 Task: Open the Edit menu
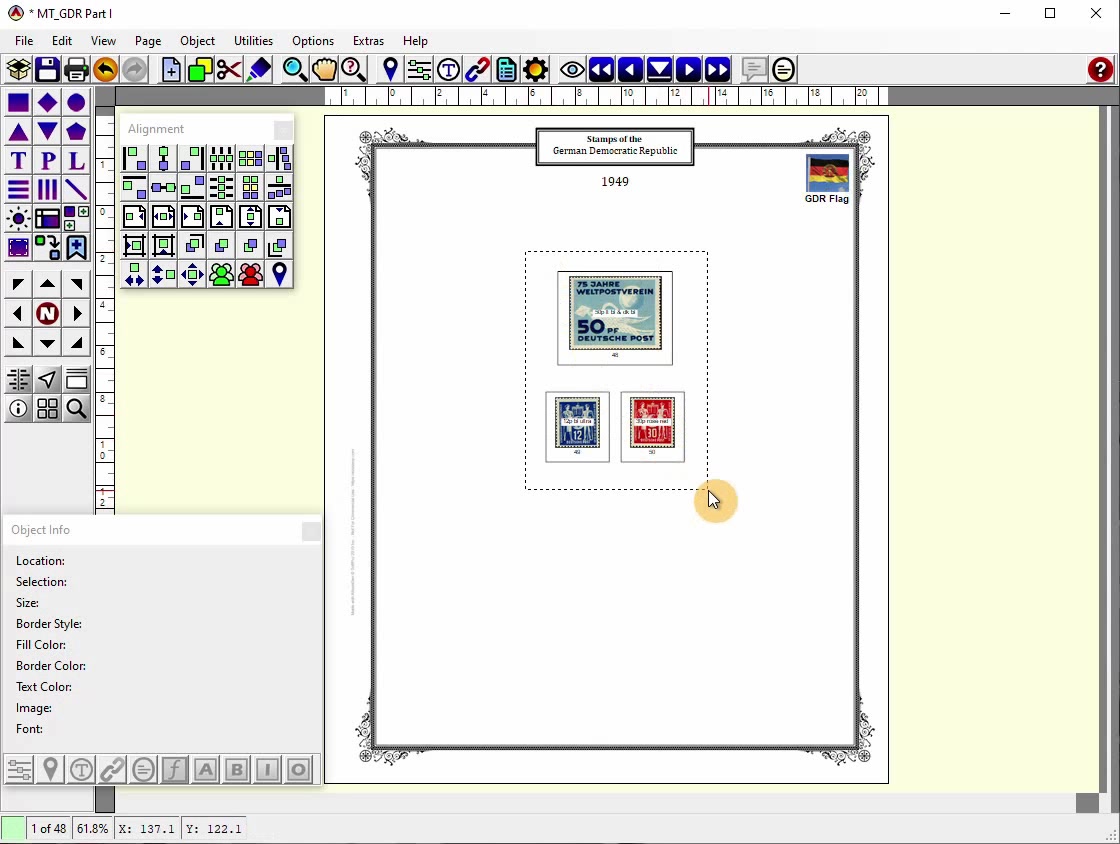(x=62, y=41)
